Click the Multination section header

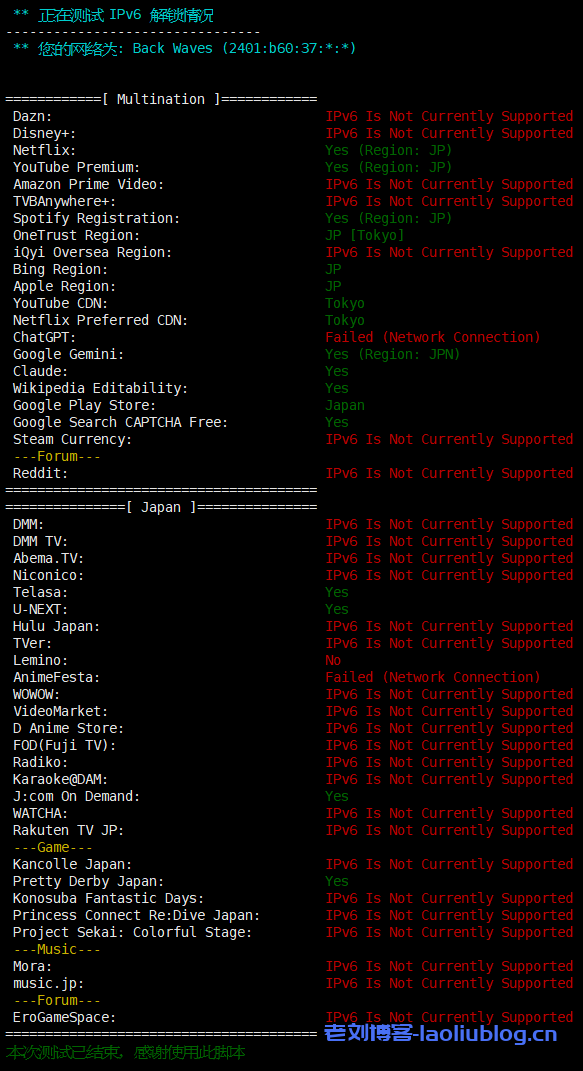click(161, 100)
